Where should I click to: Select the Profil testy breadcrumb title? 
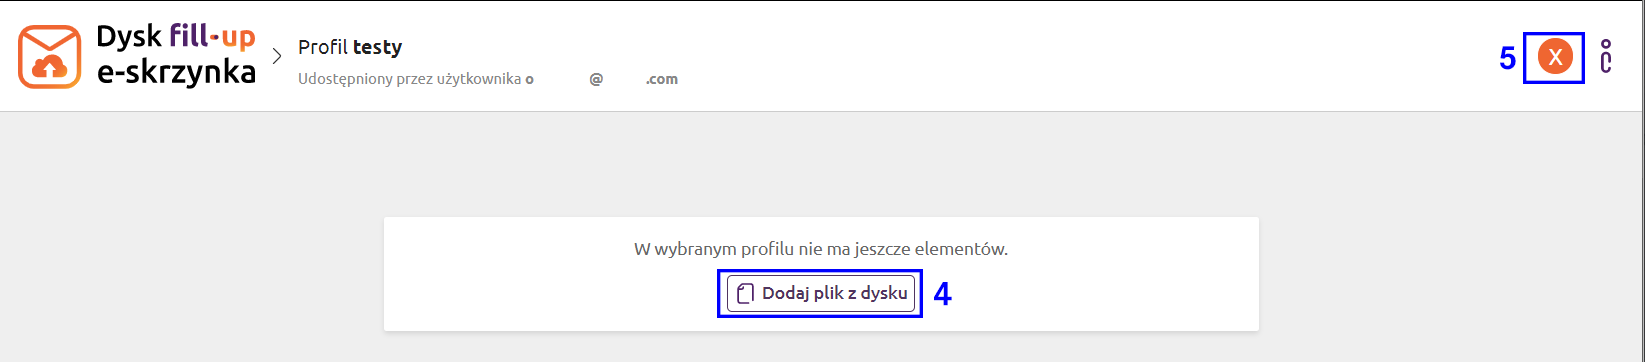point(350,47)
